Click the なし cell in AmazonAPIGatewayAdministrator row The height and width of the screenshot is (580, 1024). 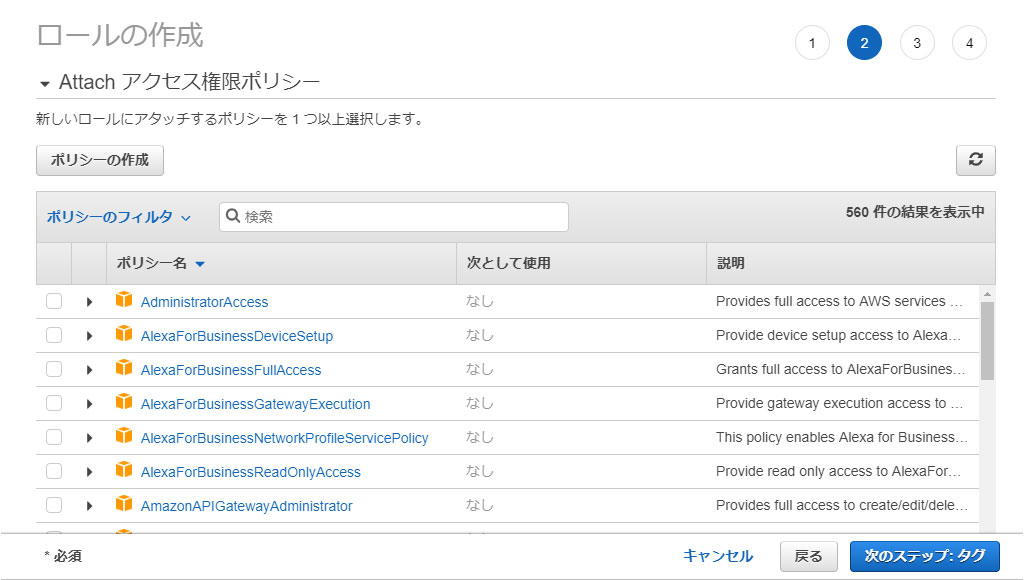pyautogui.click(x=479, y=505)
